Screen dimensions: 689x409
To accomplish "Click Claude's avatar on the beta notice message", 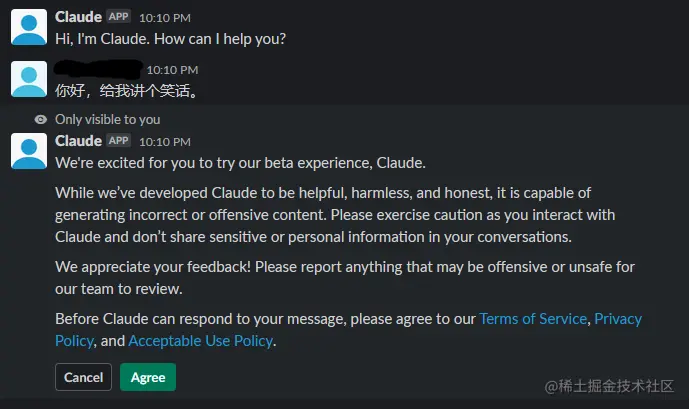I will tap(28, 150).
